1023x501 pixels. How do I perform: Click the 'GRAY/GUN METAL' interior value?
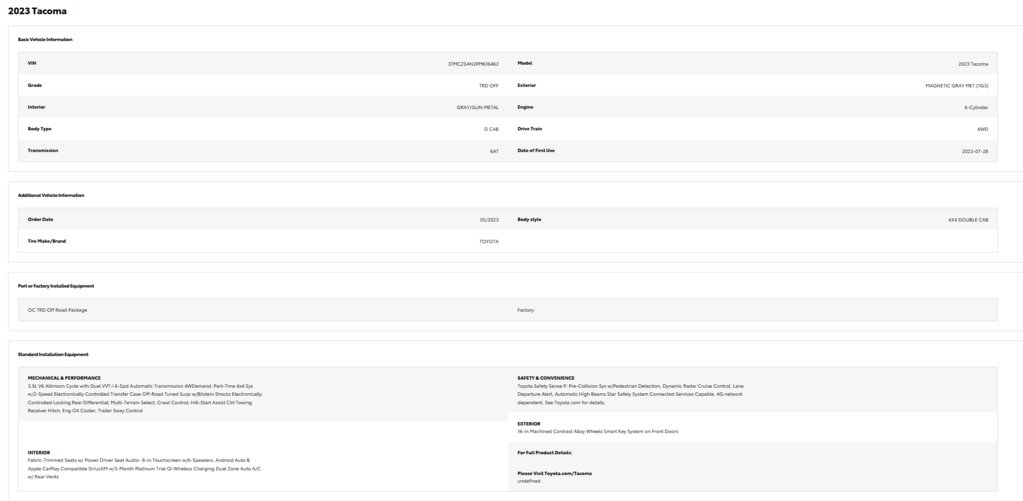478,107
